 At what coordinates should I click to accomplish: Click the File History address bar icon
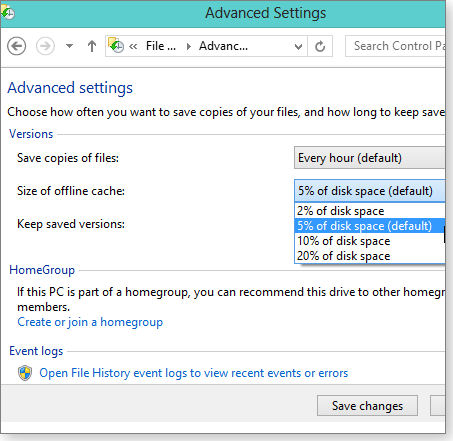tap(116, 45)
